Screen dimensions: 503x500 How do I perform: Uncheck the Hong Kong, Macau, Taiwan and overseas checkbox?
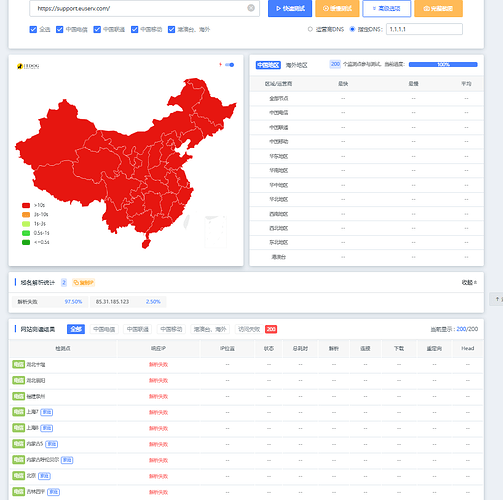point(171,29)
